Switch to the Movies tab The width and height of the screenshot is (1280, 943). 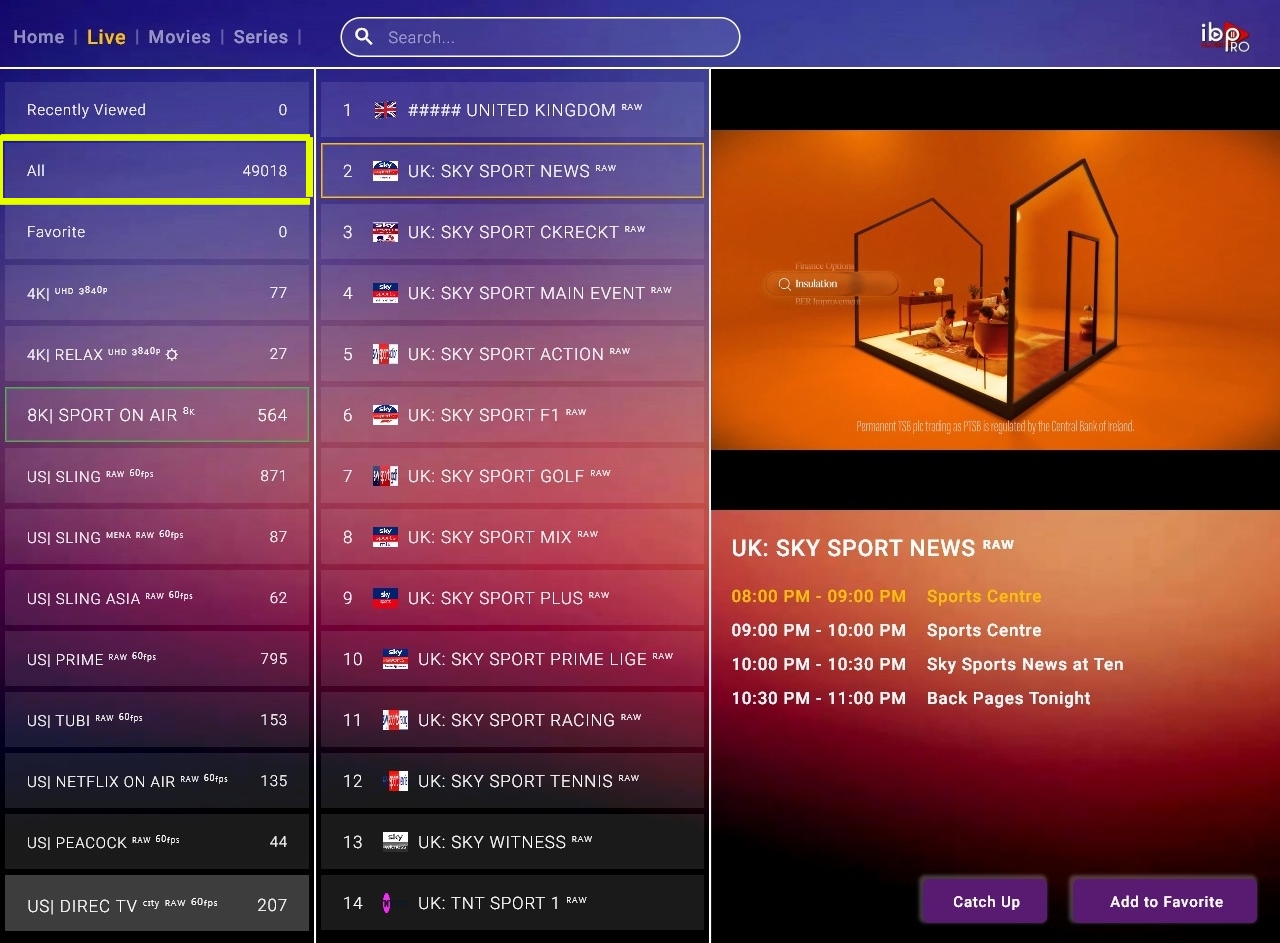(x=179, y=37)
